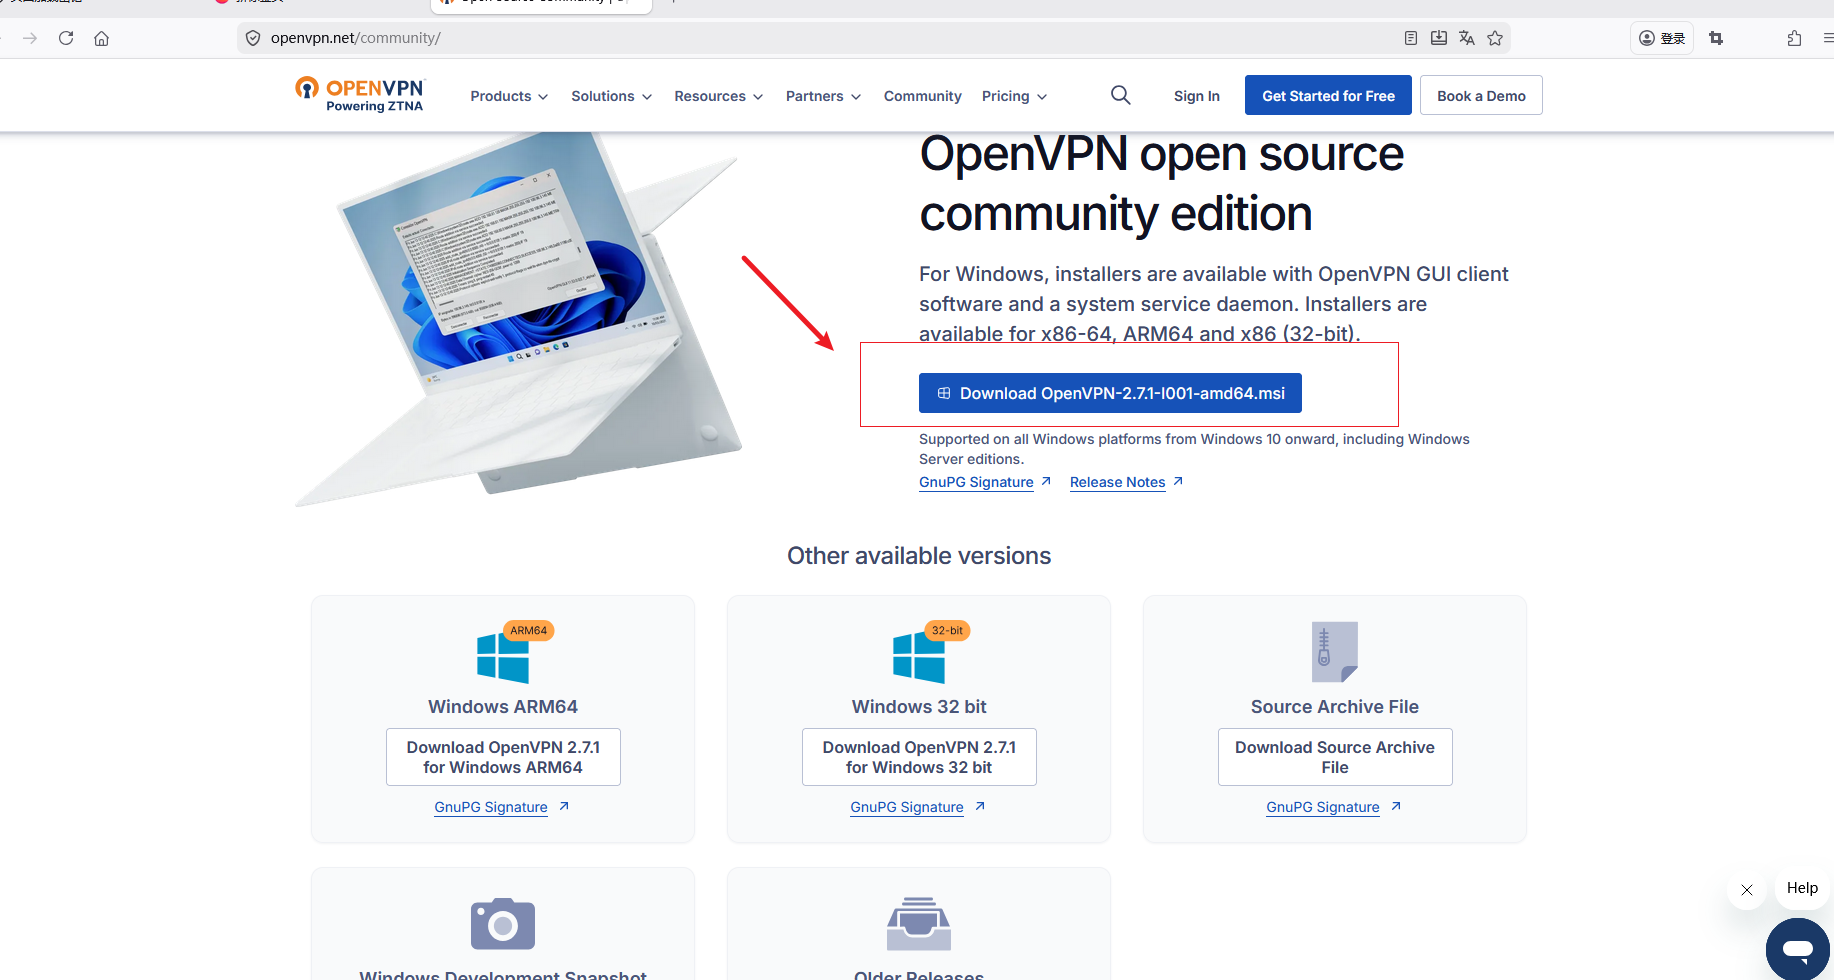This screenshot has width=1834, height=980.
Task: Expand the Pricing dropdown
Action: pos(1014,96)
